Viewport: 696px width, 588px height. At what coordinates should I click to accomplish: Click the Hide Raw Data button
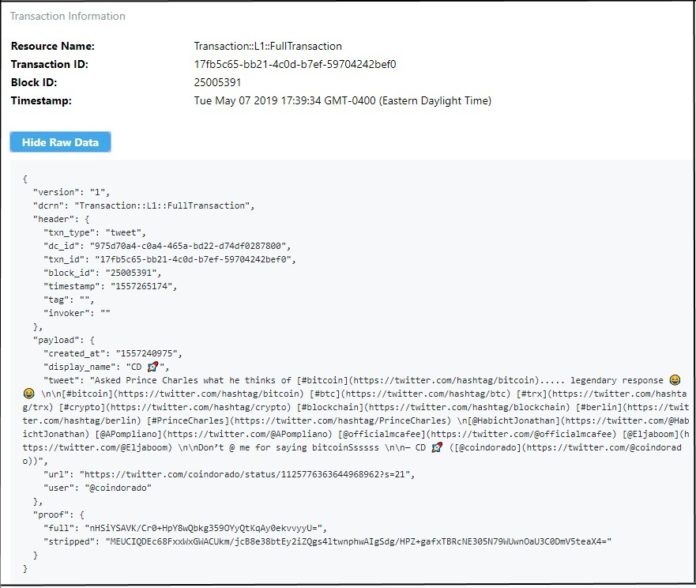(60, 142)
